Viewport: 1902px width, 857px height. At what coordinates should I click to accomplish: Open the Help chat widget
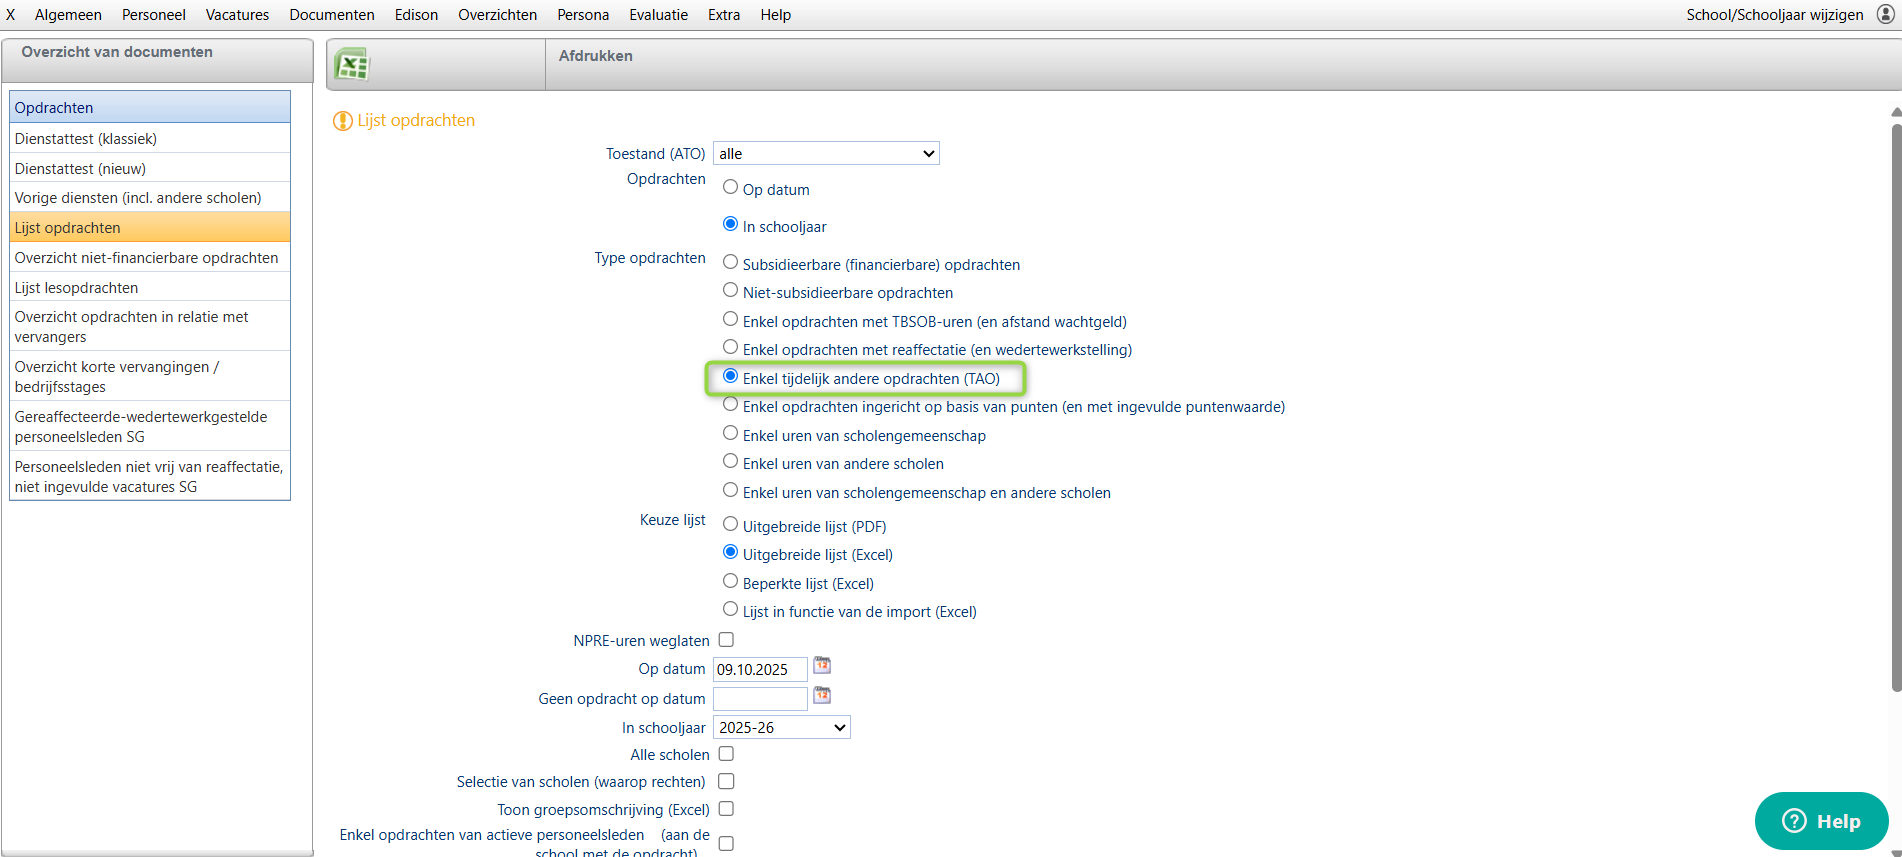1821,821
